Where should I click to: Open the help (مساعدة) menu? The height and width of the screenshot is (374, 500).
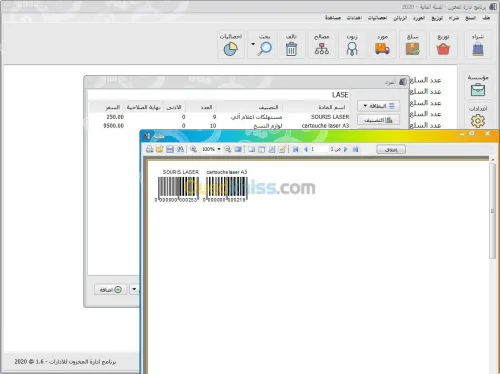pyautogui.click(x=333, y=18)
